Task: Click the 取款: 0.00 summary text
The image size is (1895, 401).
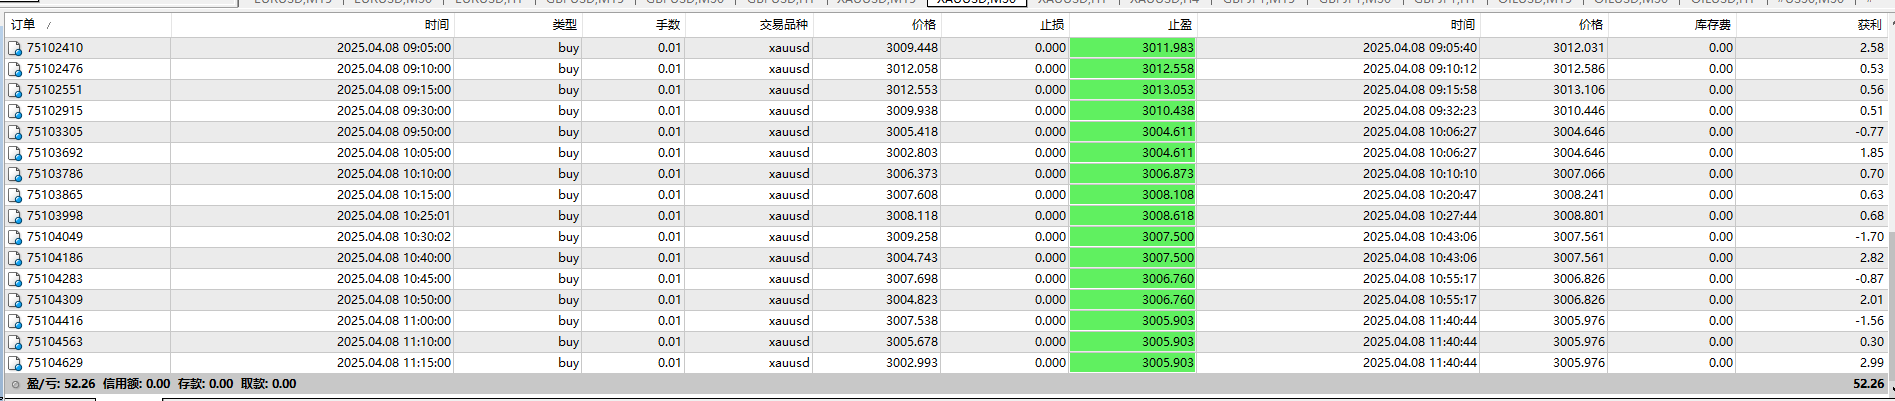Action: click(269, 384)
